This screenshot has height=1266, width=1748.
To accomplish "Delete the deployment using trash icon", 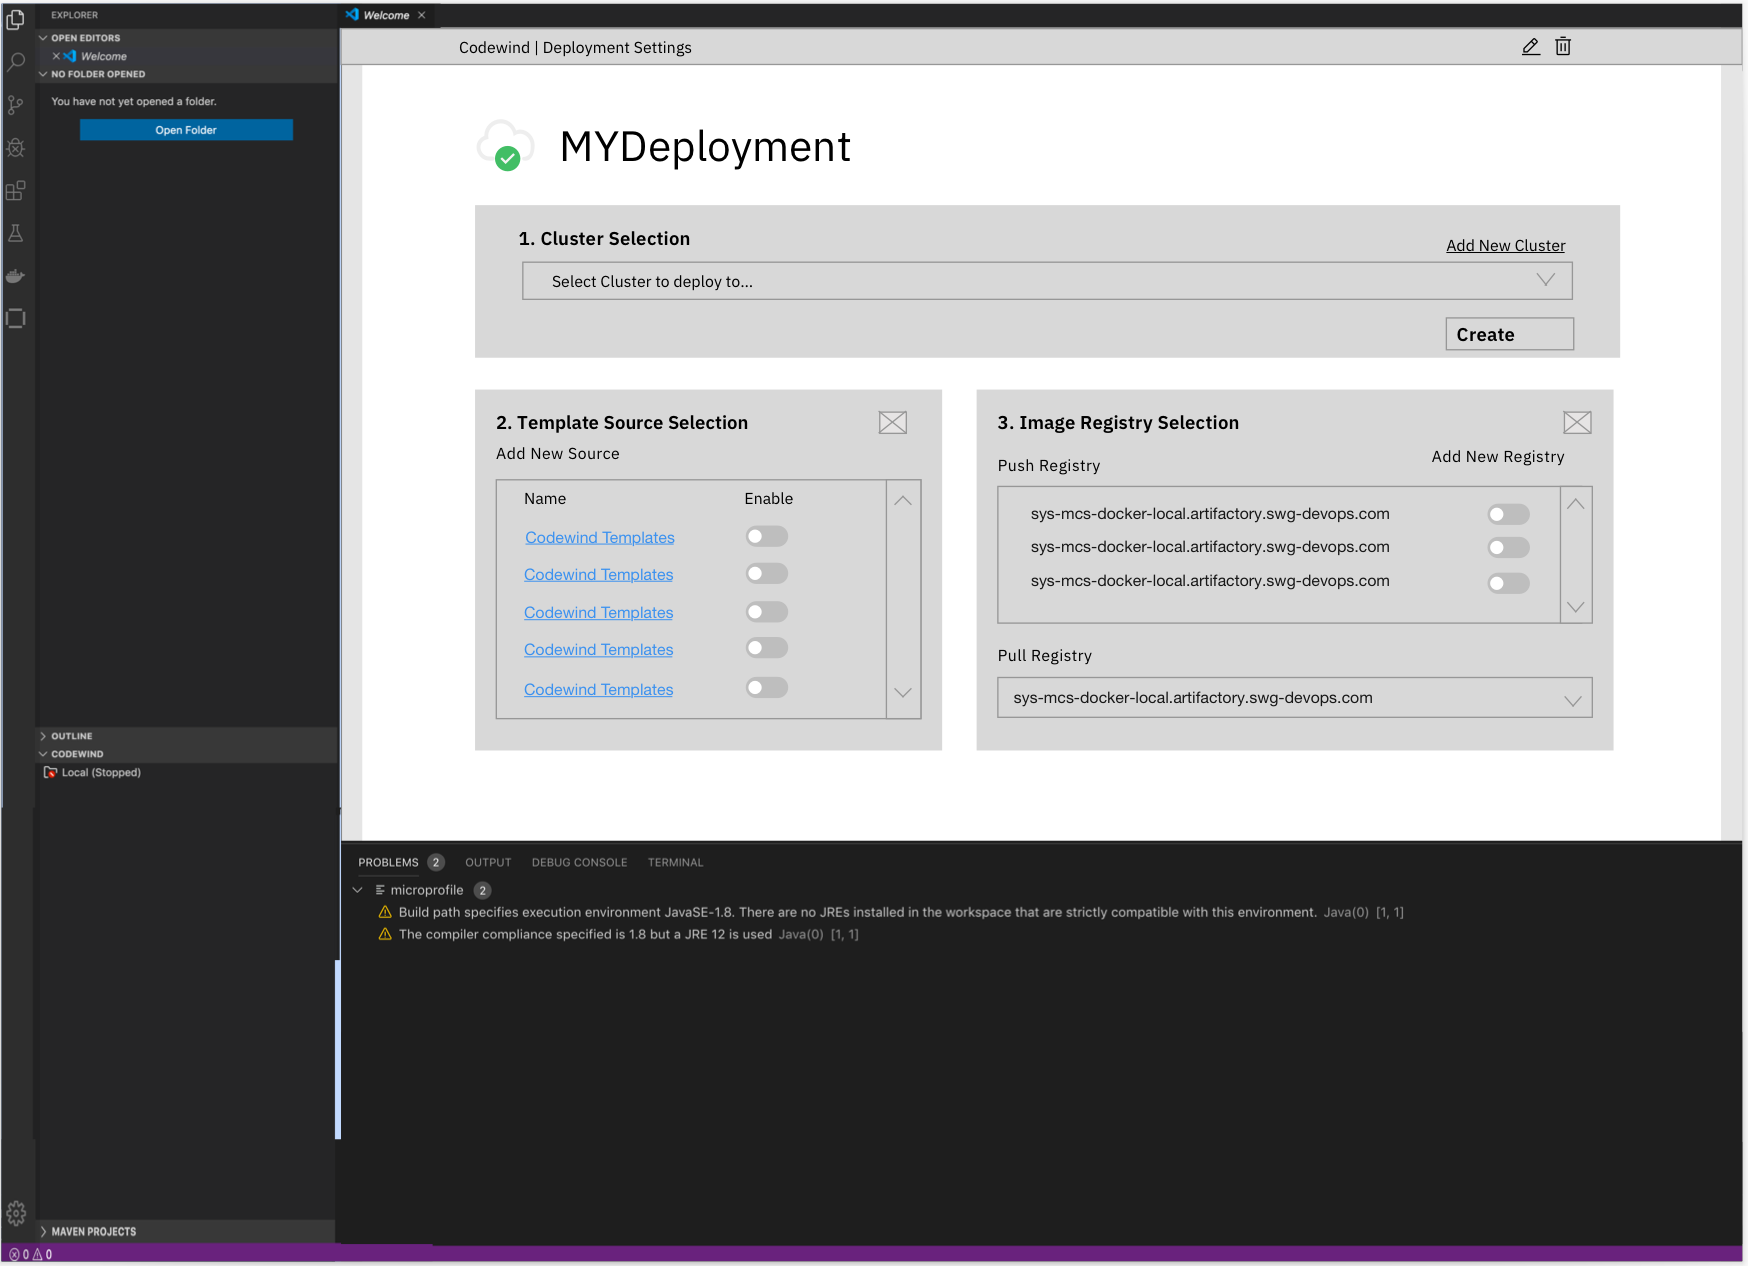I will point(1564,46).
